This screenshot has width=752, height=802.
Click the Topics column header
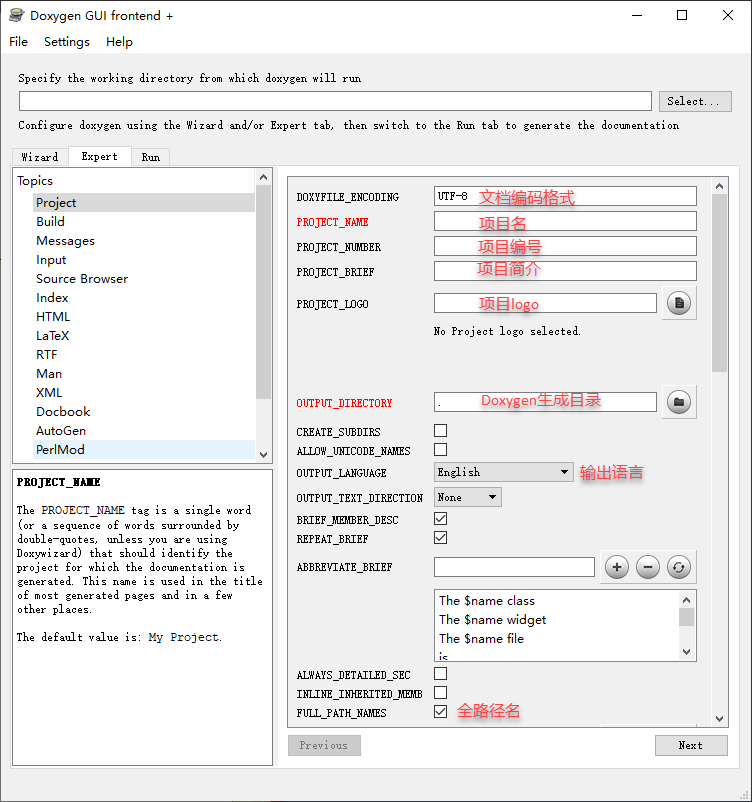[135, 181]
